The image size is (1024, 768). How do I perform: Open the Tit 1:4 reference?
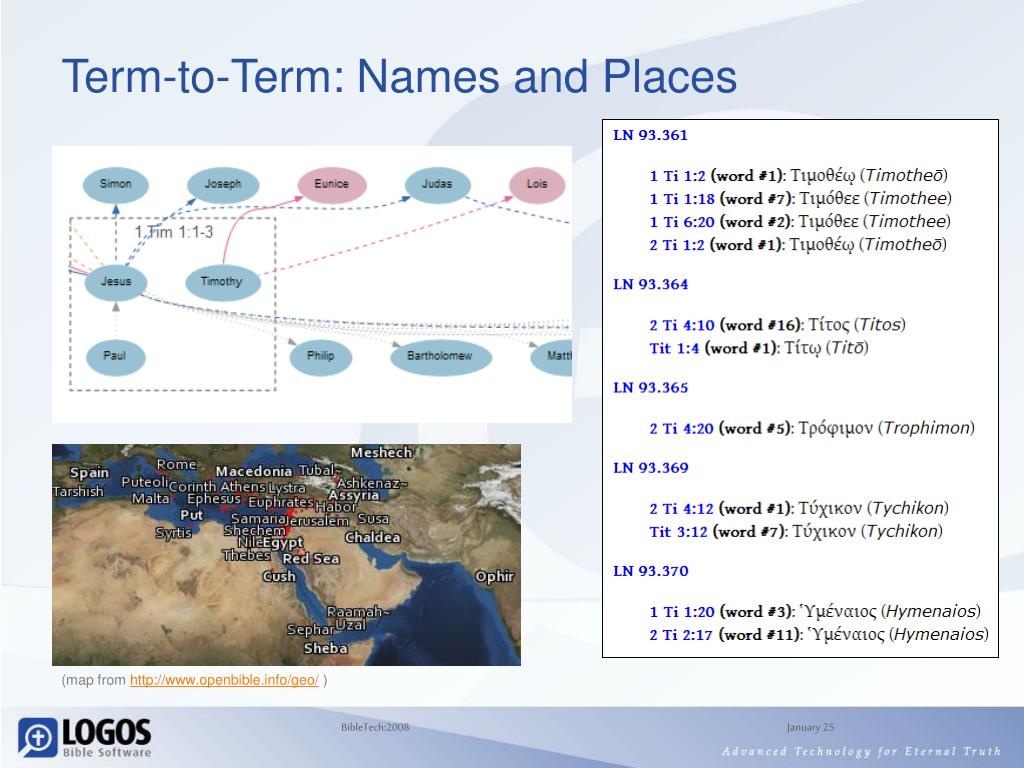675,348
